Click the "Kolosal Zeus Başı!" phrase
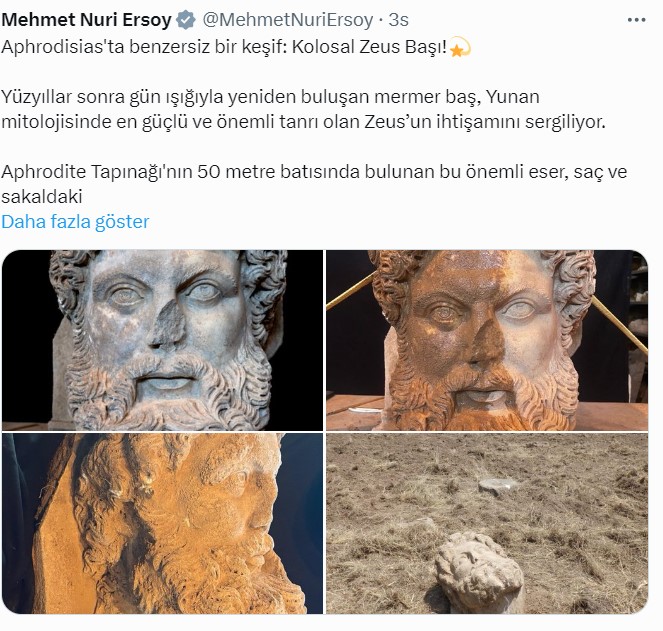The width and height of the screenshot is (663, 631). (369, 47)
